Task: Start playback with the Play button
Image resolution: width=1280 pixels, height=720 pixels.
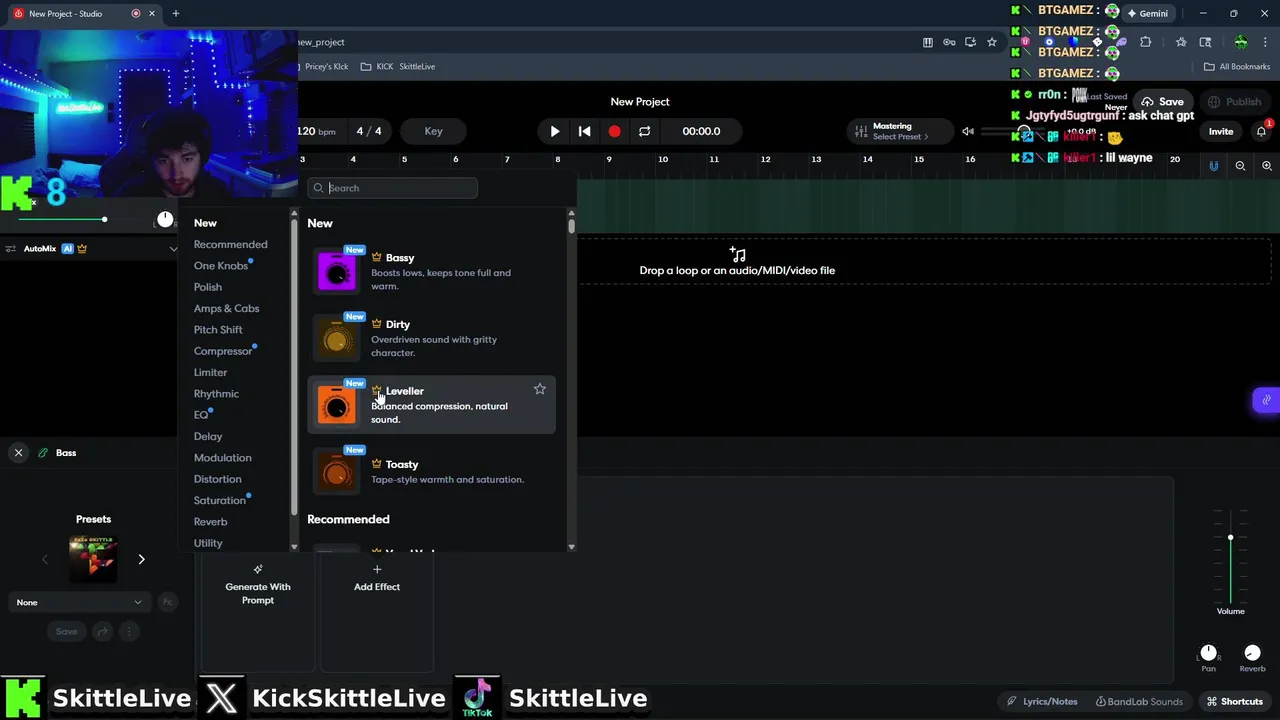Action: 555,131
